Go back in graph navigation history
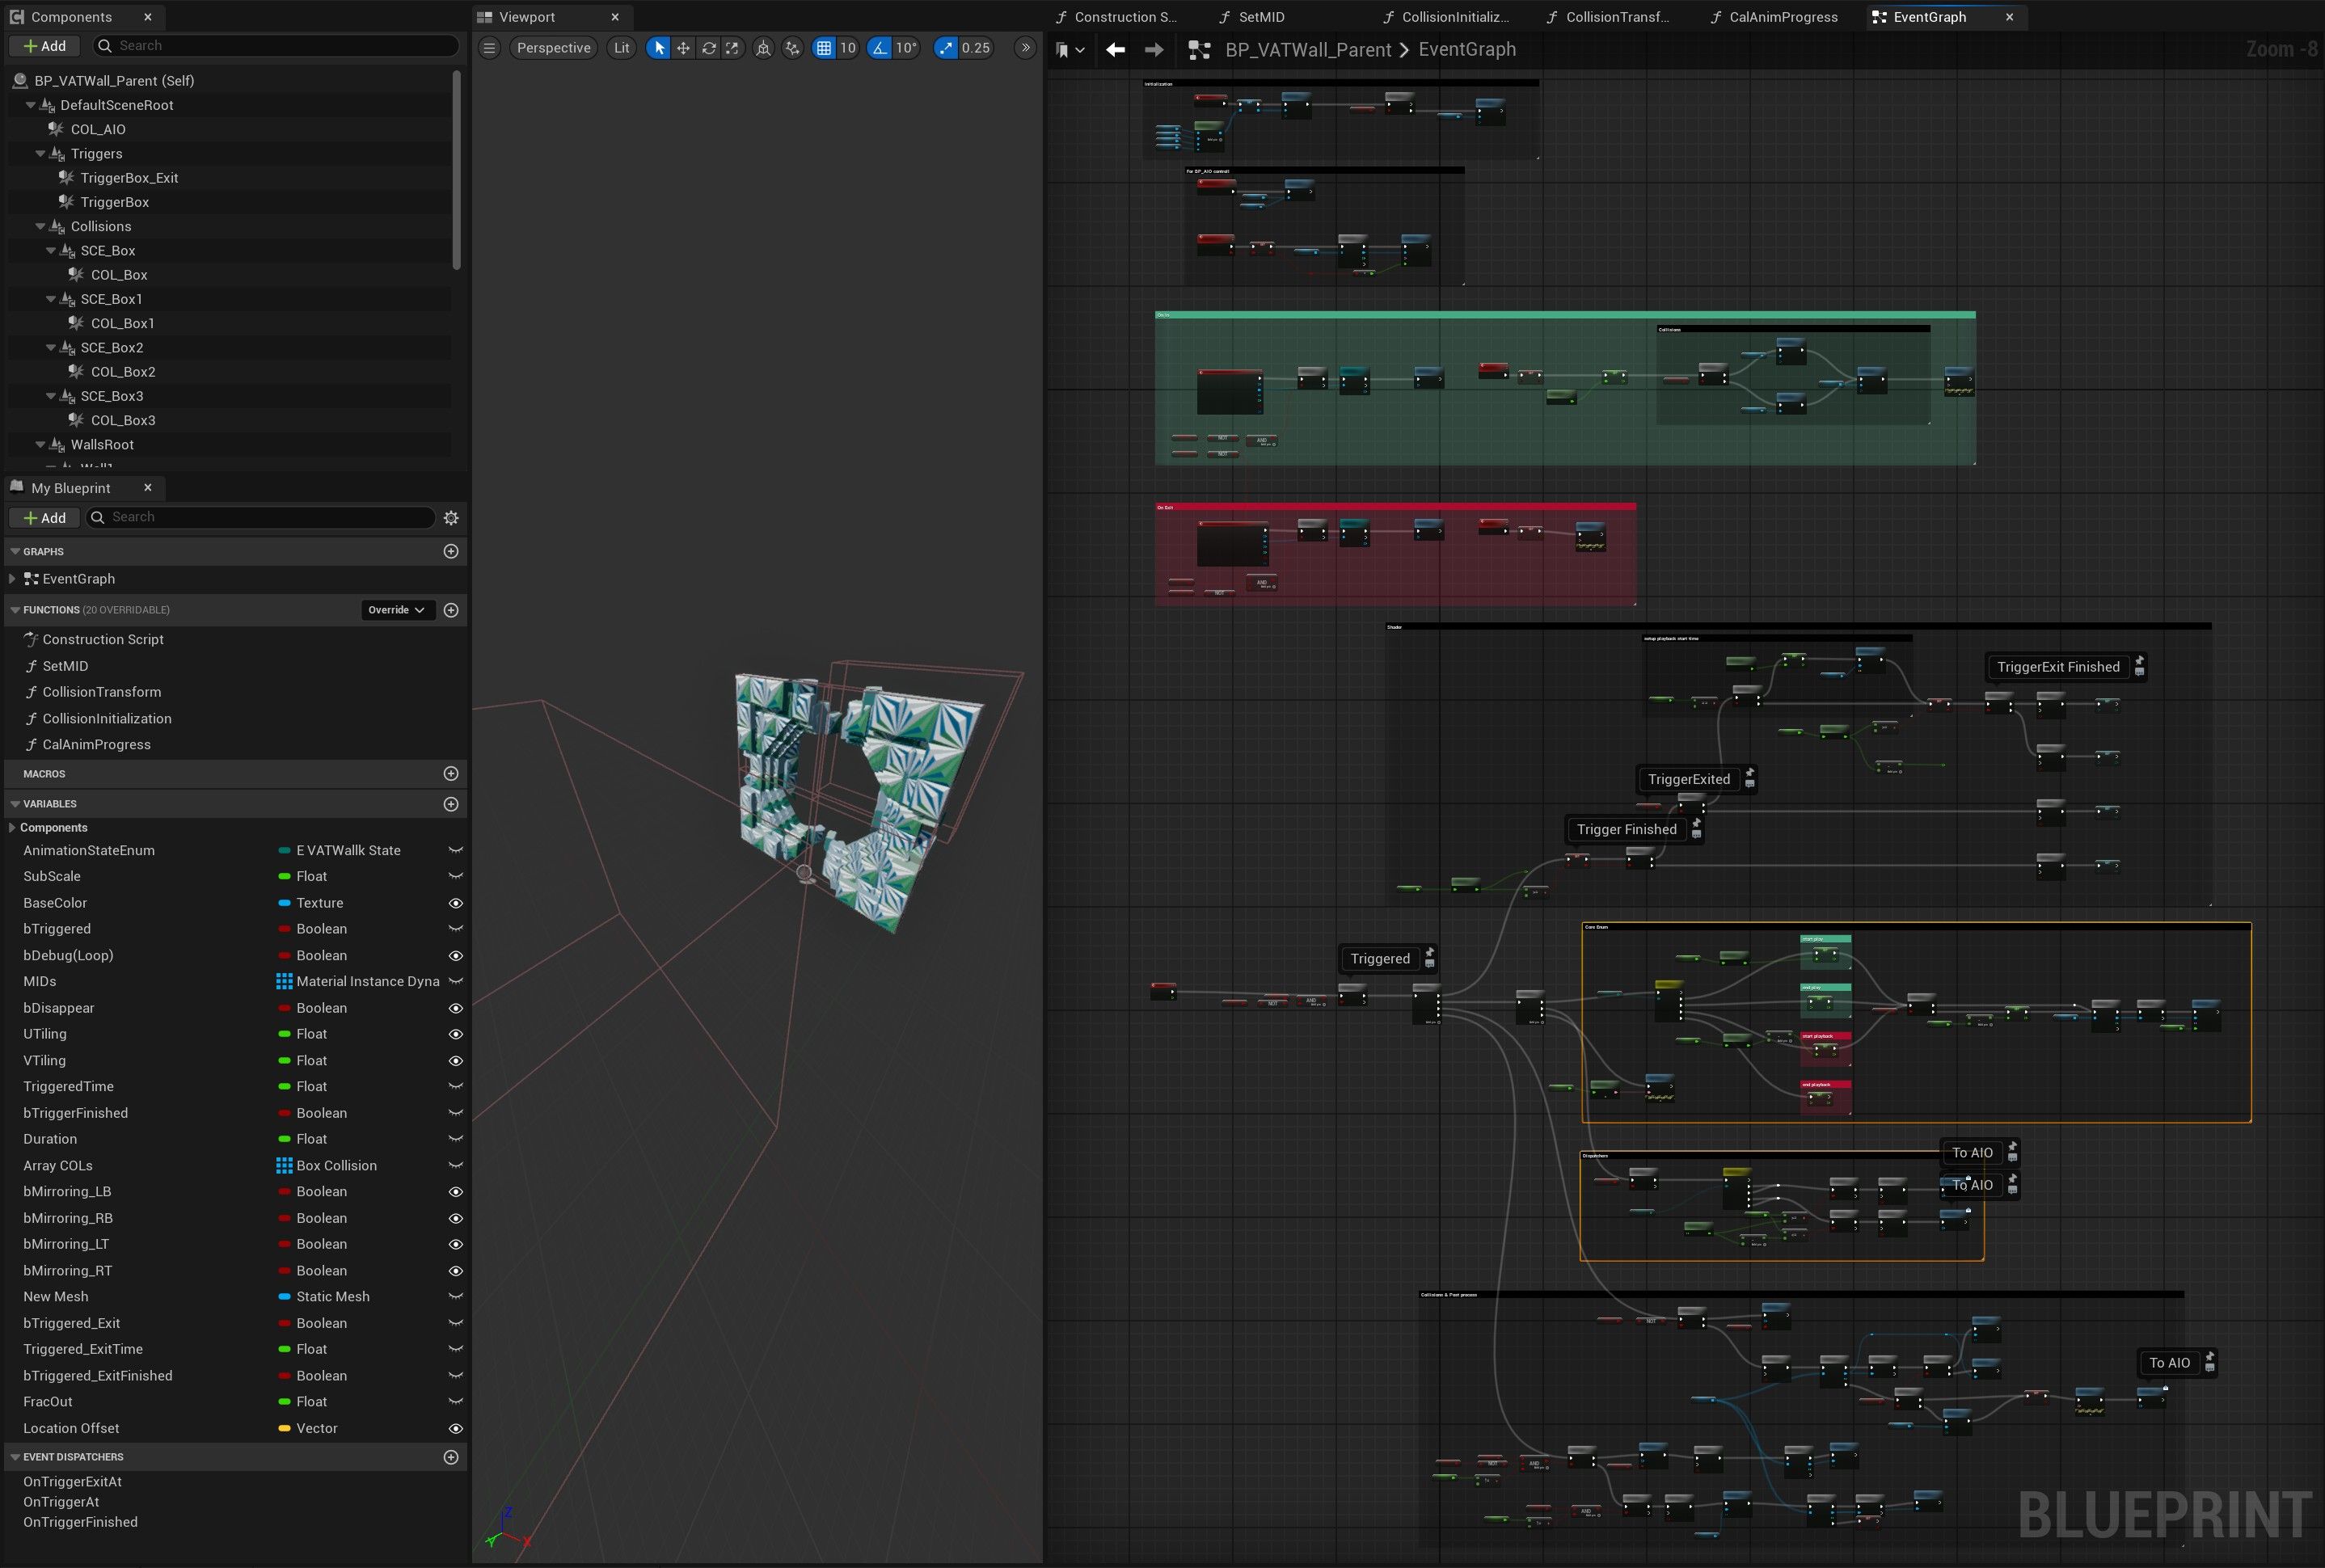2325x1568 pixels. click(x=1116, y=50)
